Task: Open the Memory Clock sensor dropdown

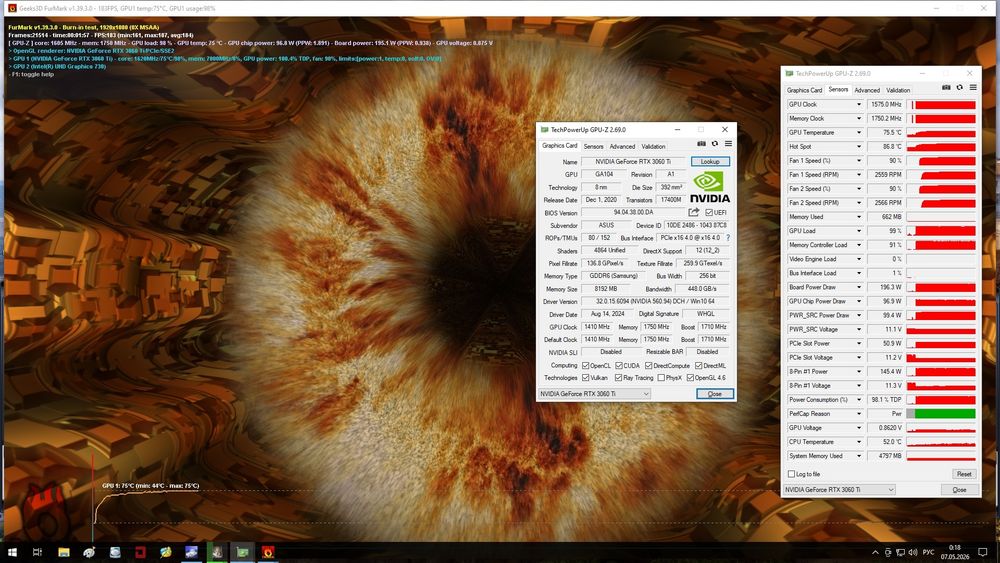Action: click(858, 119)
